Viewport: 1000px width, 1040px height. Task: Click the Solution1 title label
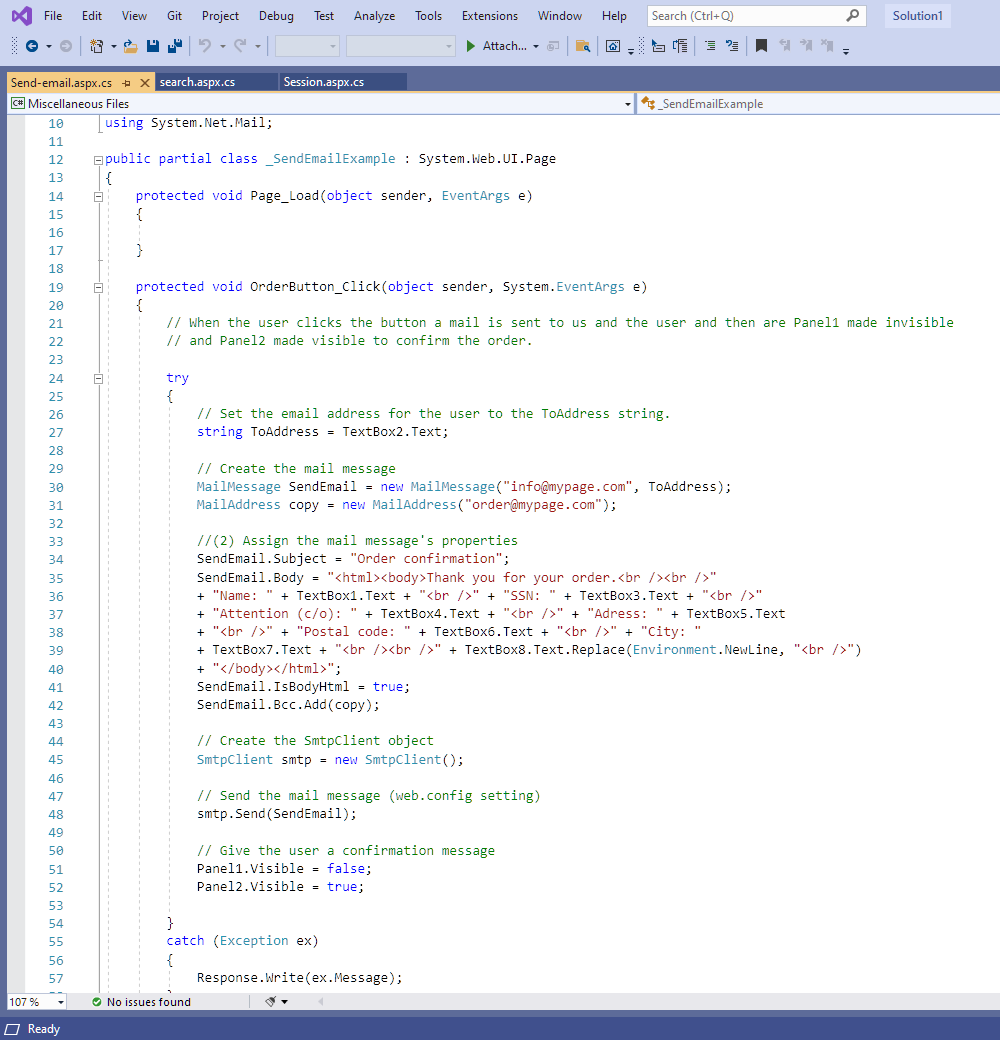pyautogui.click(x=917, y=15)
